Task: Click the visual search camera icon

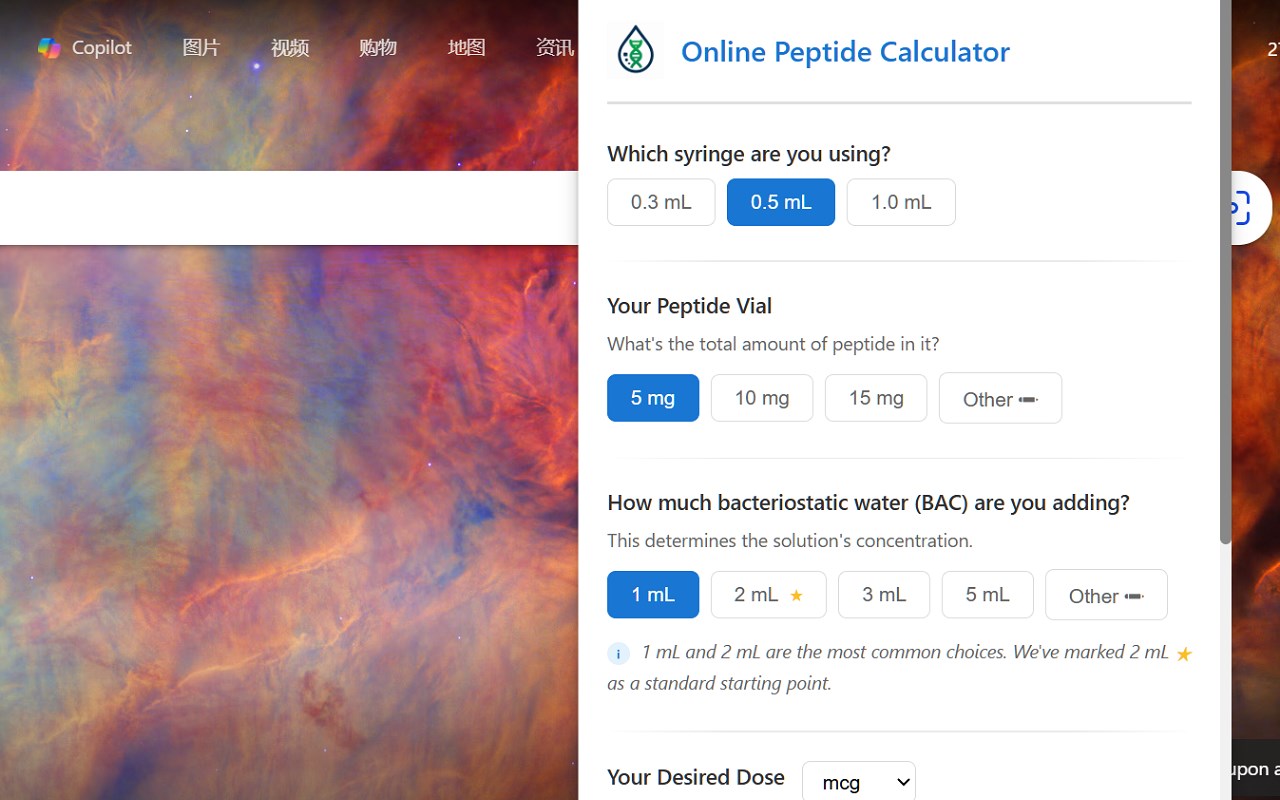Action: (1240, 208)
